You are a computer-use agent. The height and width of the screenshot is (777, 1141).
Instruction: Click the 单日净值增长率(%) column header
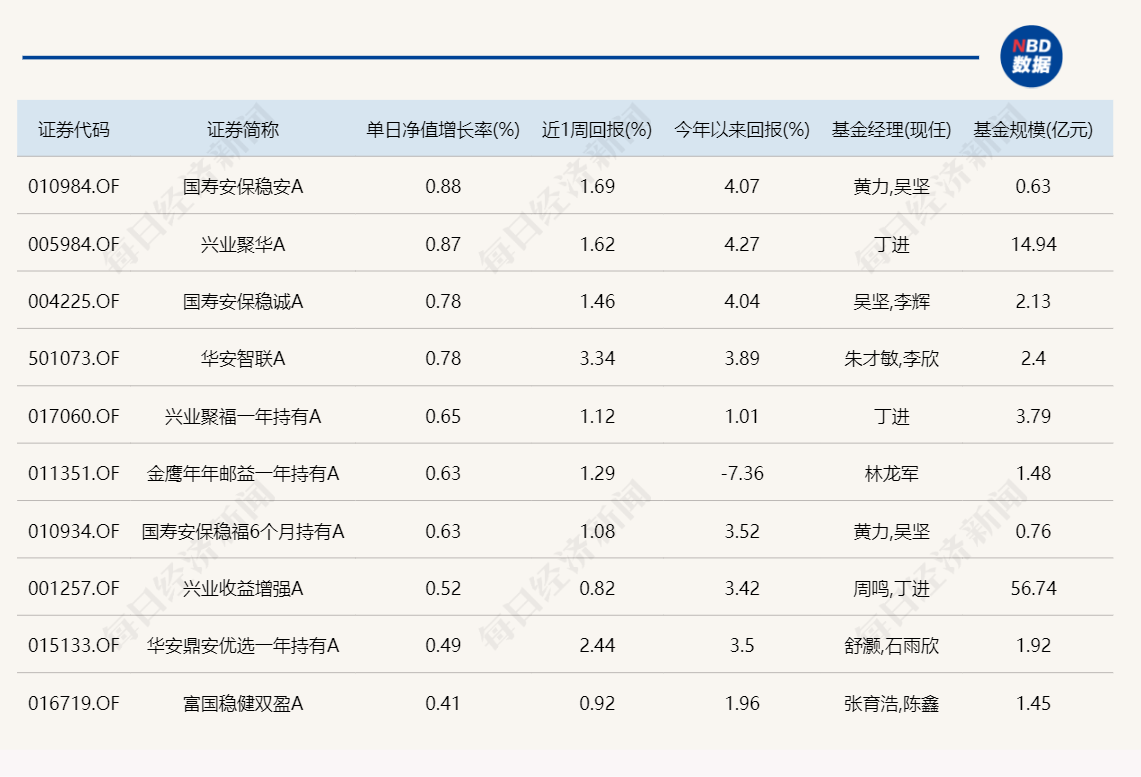tap(442, 130)
